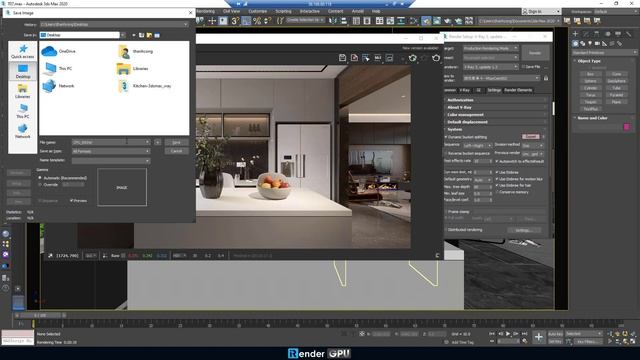Click the save image icon in frame buffer
The image size is (640, 360).
click(x=342, y=58)
